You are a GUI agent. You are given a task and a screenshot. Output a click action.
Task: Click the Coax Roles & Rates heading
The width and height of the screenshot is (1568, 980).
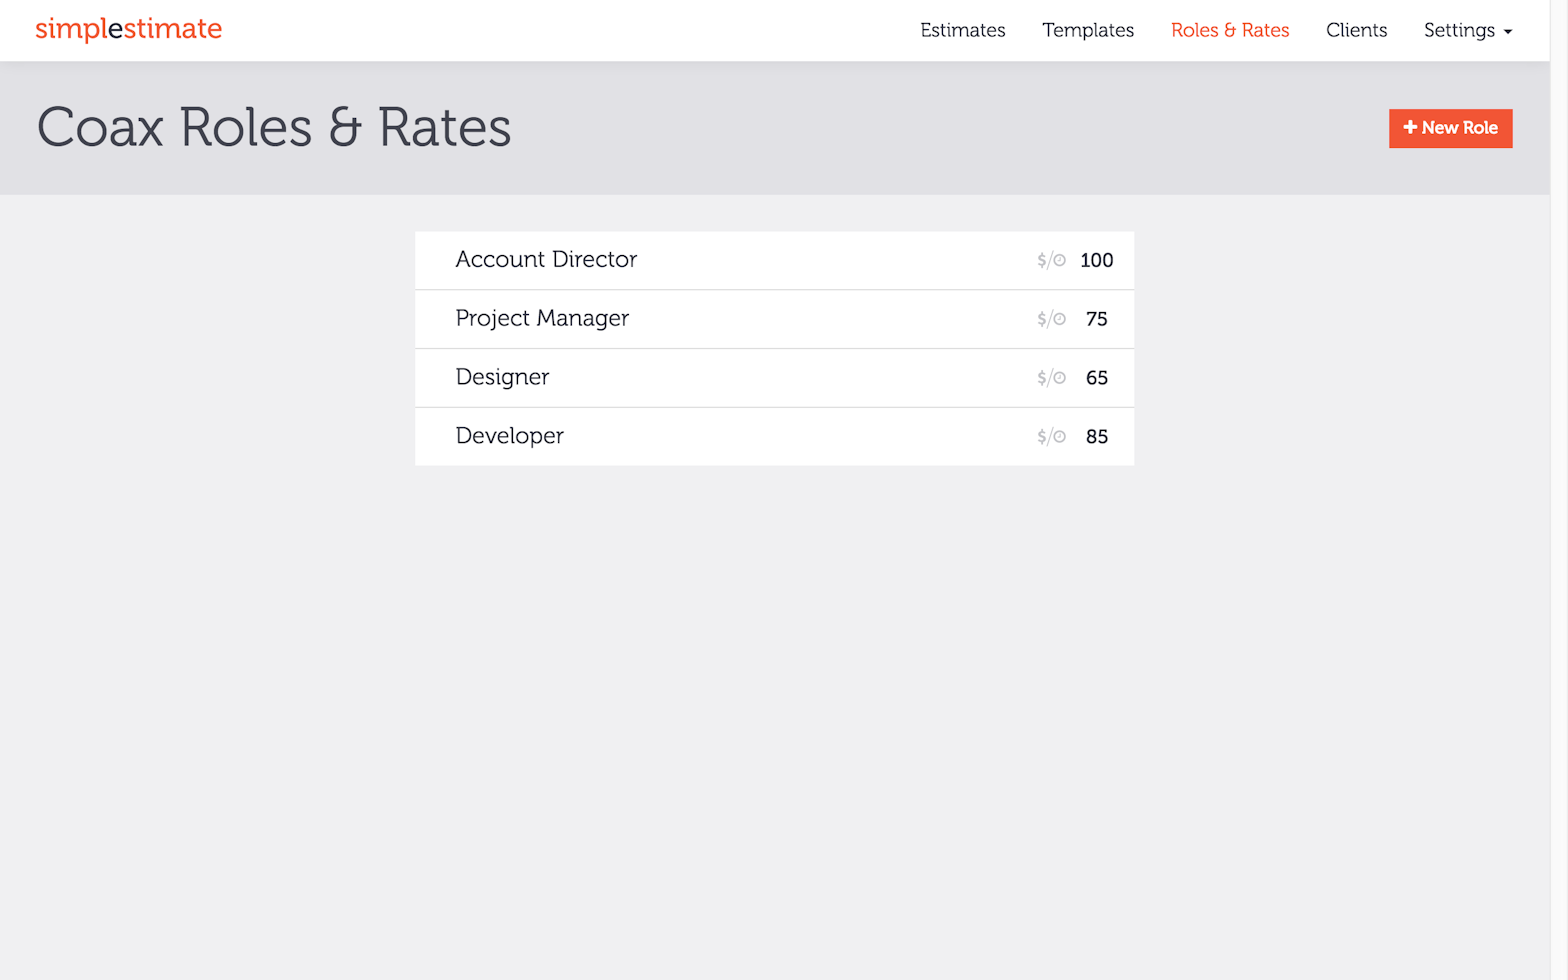click(274, 128)
